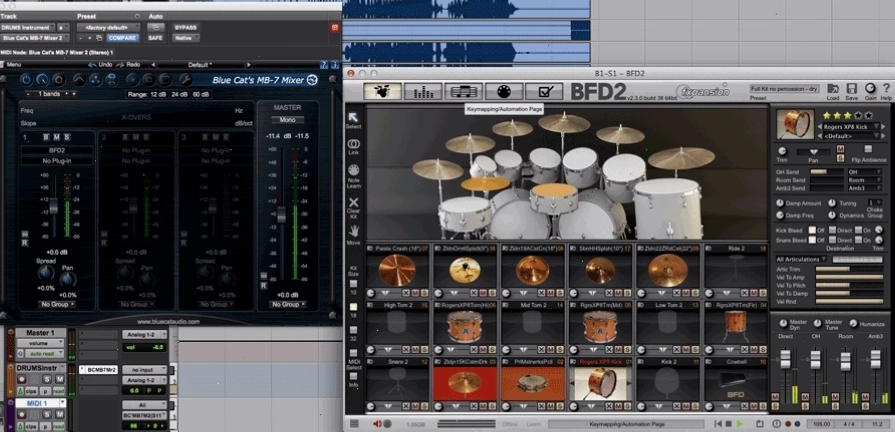Click the BFD2 bottom-left menu lines icon

354,424
